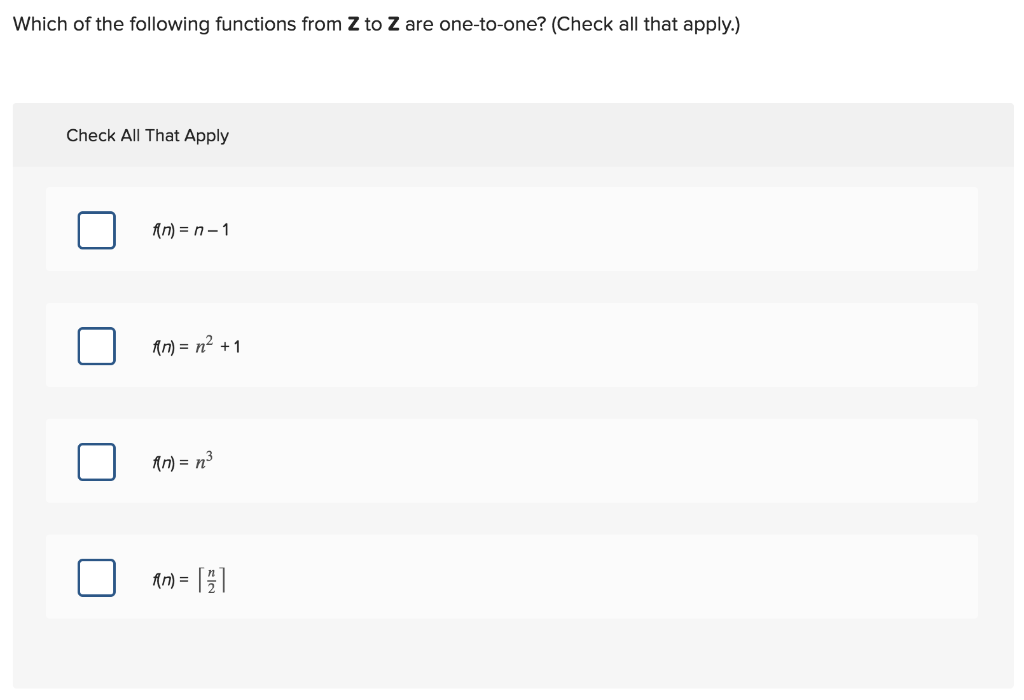Screen dimensions: 1024x700
Task: Click the f(n) = n² + 1 answer row
Action: pos(512,345)
